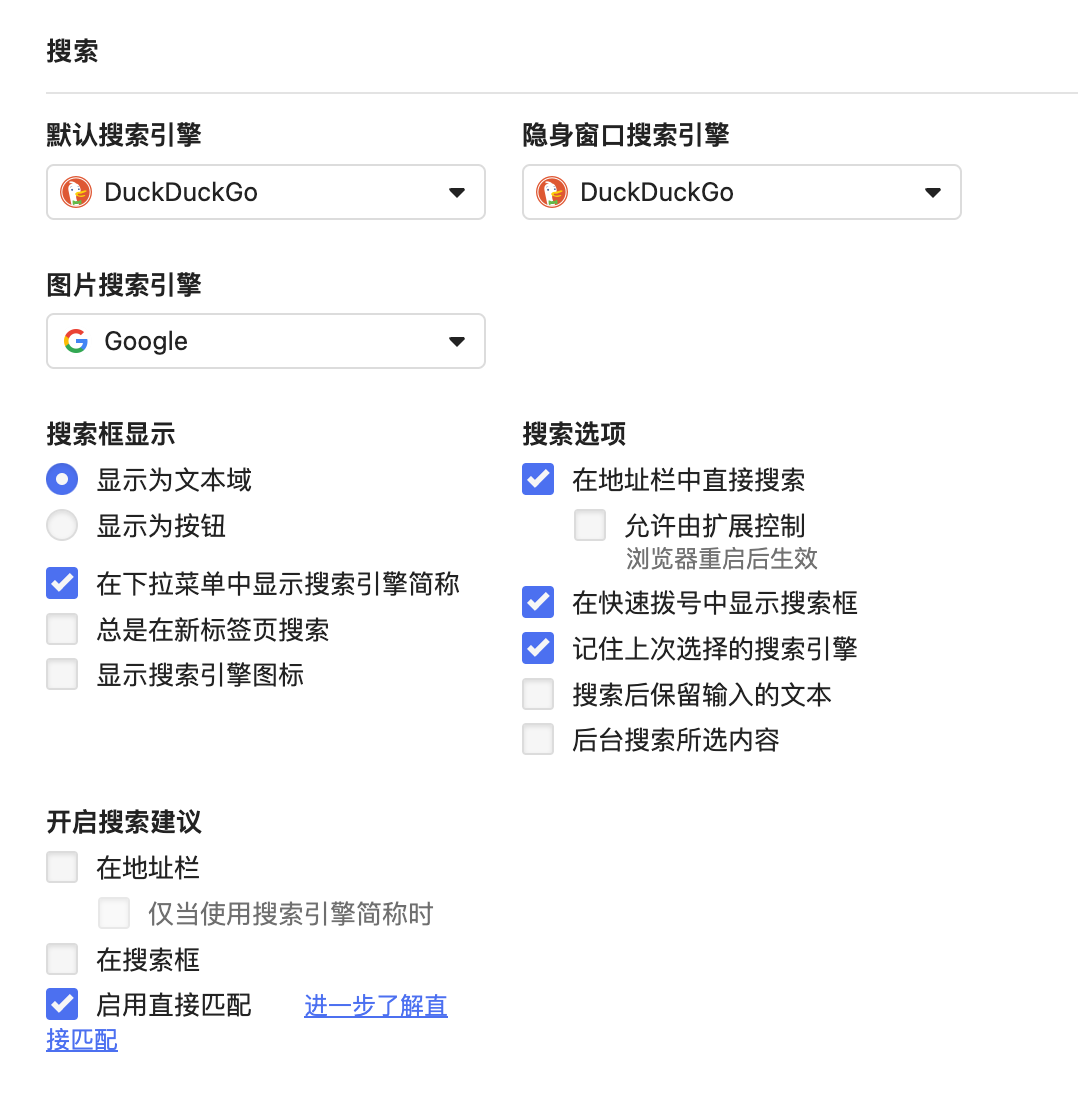Click the DuckDuckGo duck icon under 隐身窗口搜索引擎
Screen dimensions: 1078x1102
click(552, 192)
